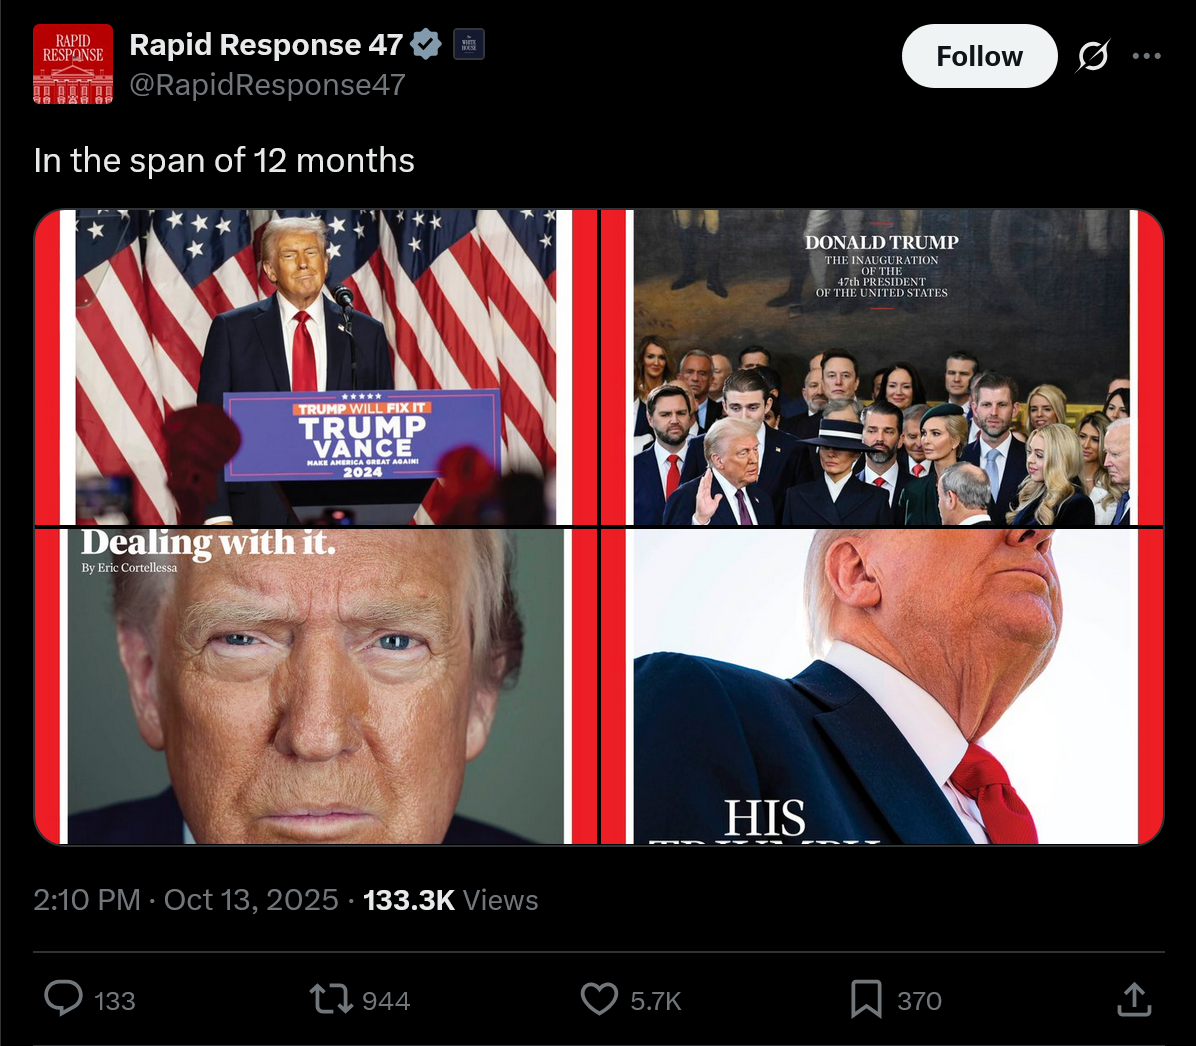Viewport: 1196px width, 1046px height.
Task: Open the three-dot more options menu
Action: [x=1146, y=56]
